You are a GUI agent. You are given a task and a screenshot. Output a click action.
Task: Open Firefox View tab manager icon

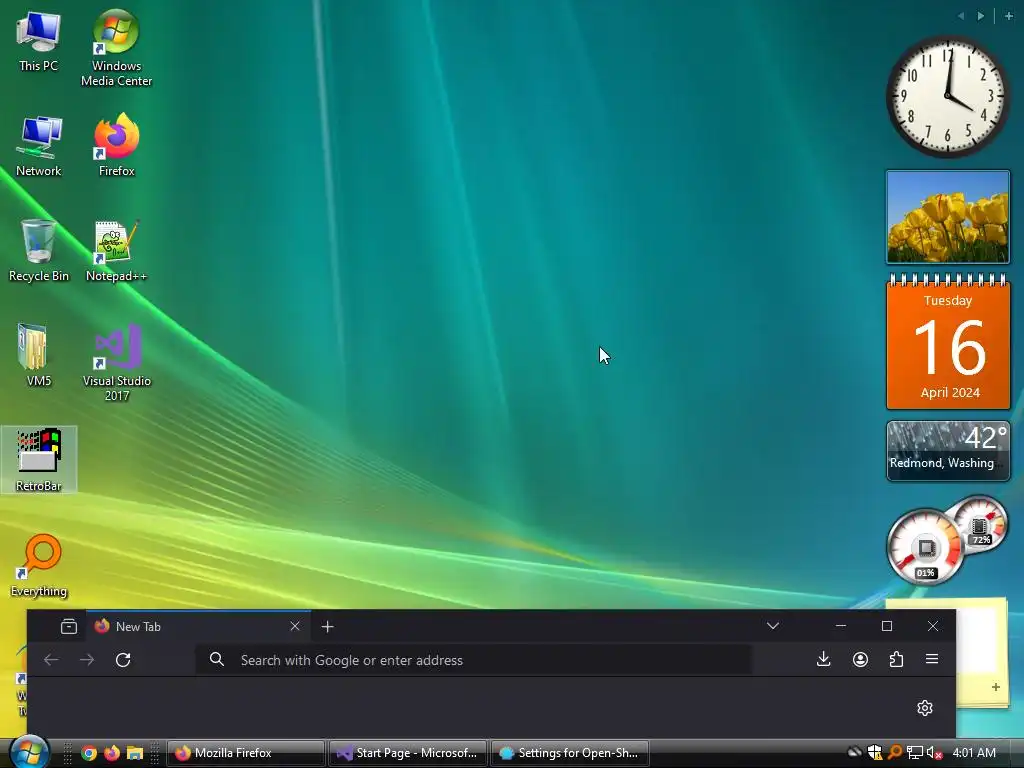[x=69, y=626]
